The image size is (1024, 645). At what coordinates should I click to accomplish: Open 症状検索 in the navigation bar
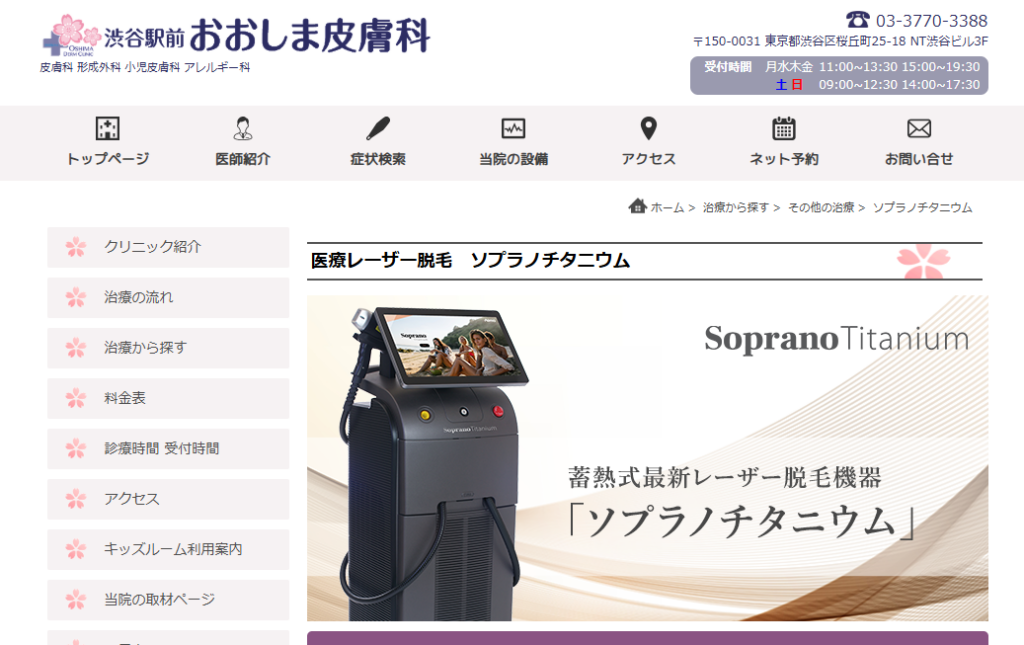(x=378, y=159)
